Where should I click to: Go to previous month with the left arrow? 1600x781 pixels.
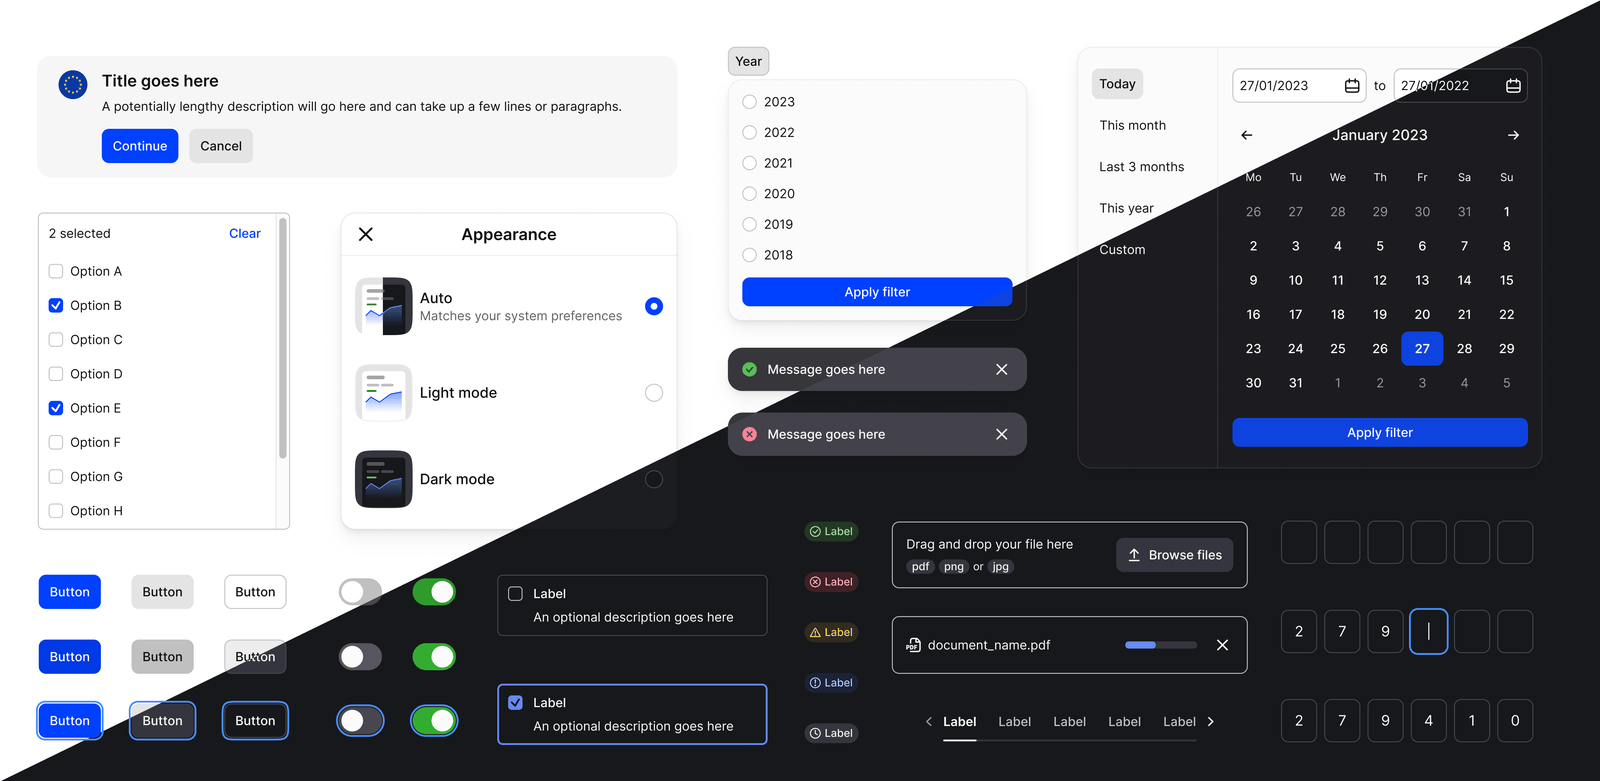1247,135
